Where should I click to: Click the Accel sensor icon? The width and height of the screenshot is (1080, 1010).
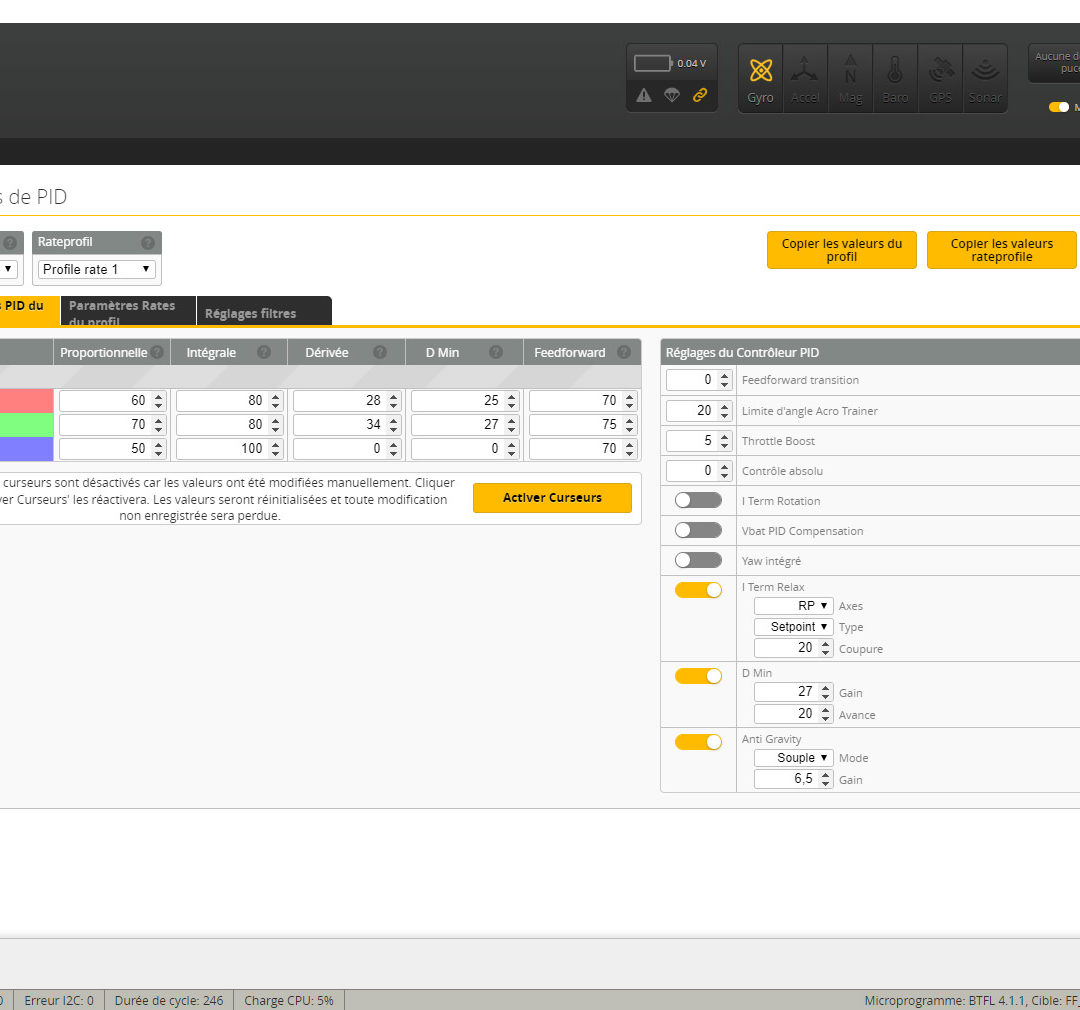[804, 79]
